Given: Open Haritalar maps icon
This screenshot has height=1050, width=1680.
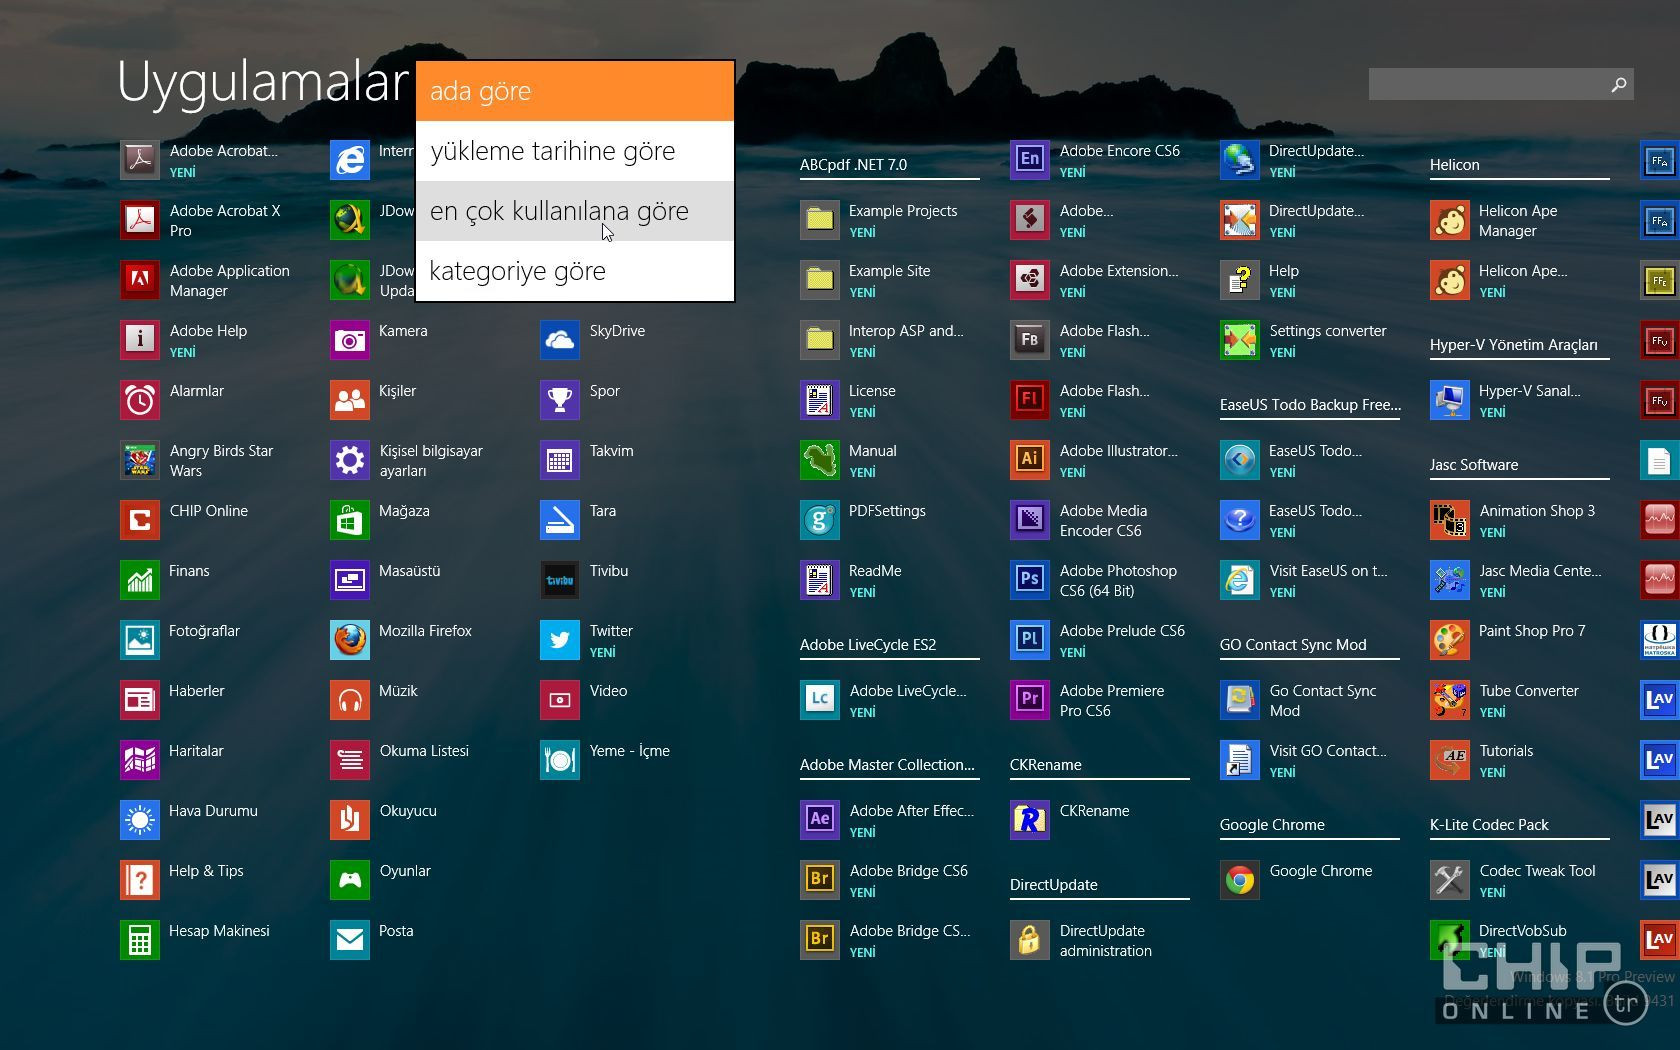Looking at the screenshot, I should pyautogui.click(x=140, y=760).
